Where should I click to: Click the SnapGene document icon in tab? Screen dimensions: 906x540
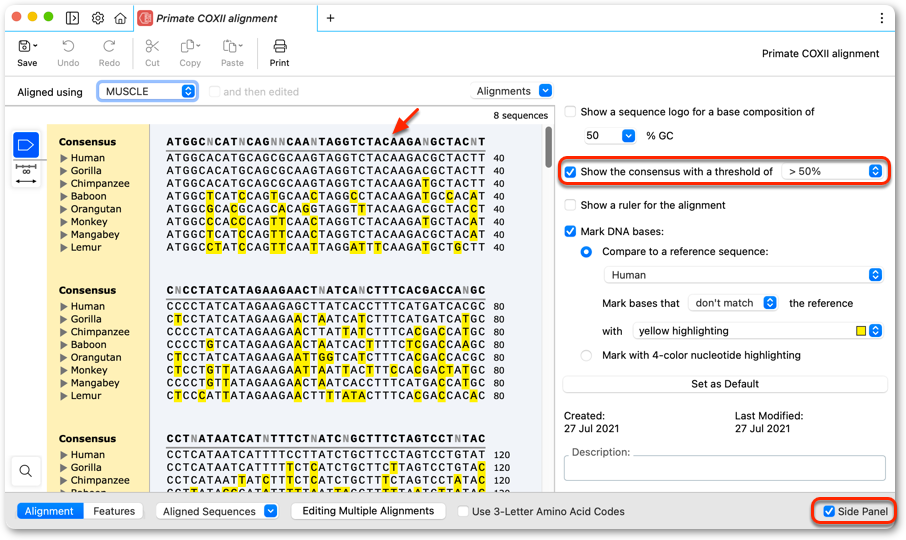(145, 18)
